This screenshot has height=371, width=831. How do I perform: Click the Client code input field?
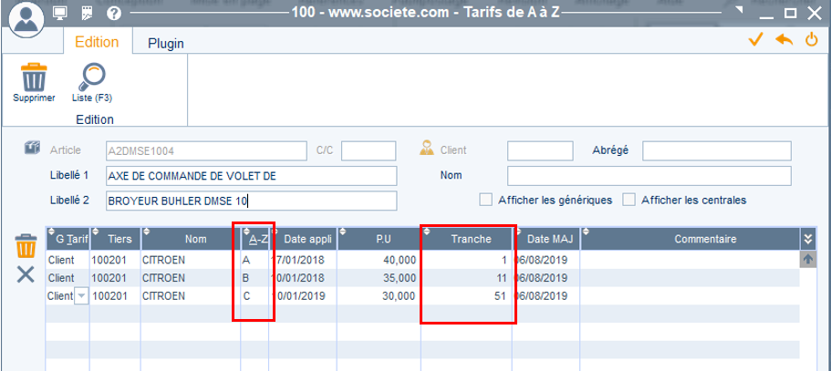pos(540,151)
